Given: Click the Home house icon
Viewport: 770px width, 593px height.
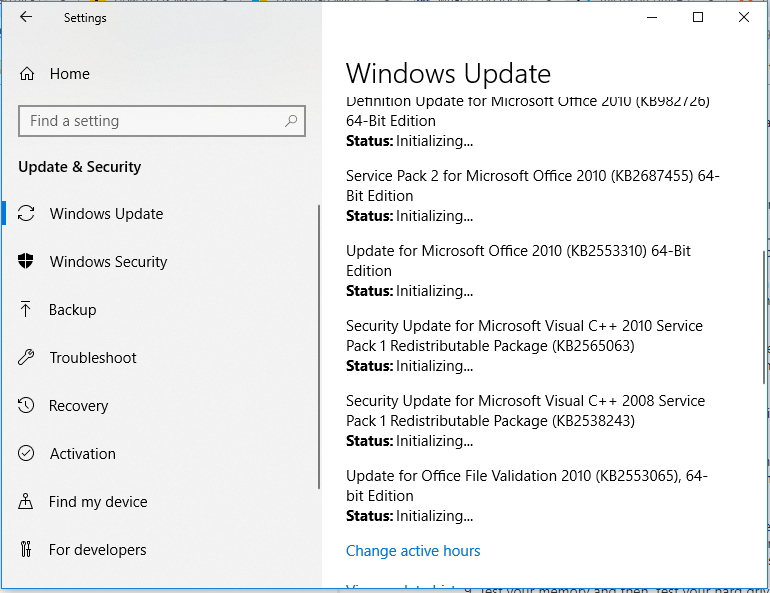Looking at the screenshot, I should point(27,74).
